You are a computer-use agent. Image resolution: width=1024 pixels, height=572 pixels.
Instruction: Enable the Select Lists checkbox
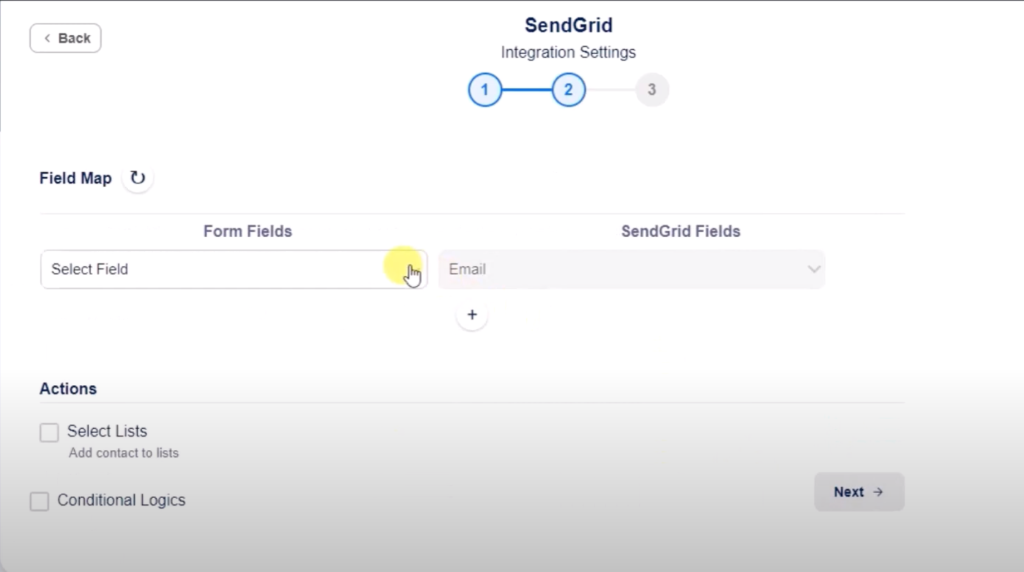coord(49,432)
